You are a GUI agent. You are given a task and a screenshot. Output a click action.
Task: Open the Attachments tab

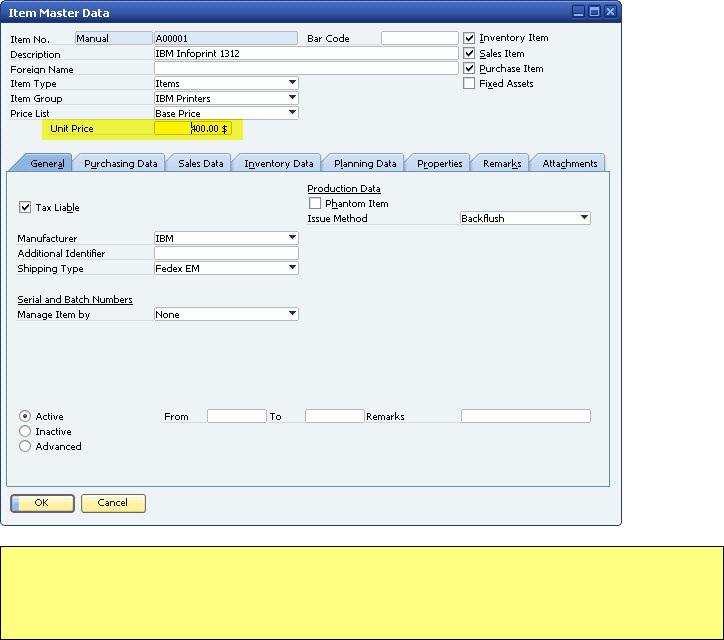point(569,163)
